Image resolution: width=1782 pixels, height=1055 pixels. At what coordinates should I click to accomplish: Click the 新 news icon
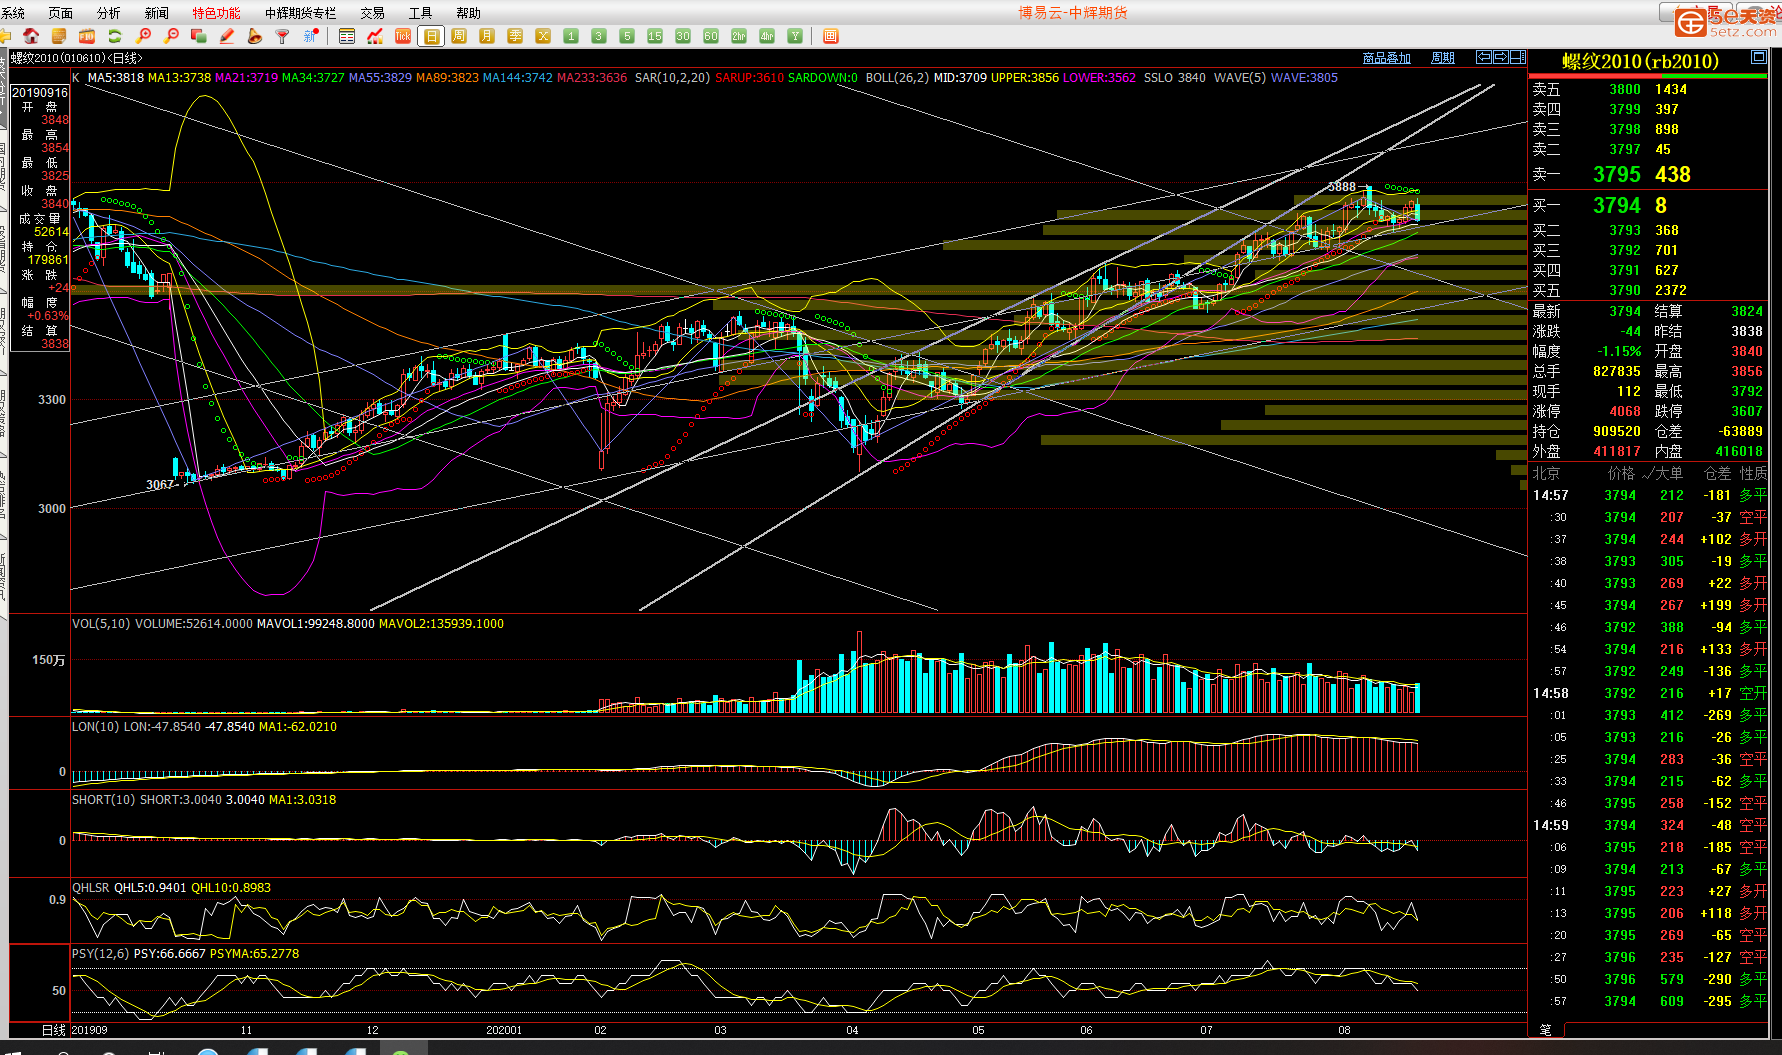click(311, 36)
